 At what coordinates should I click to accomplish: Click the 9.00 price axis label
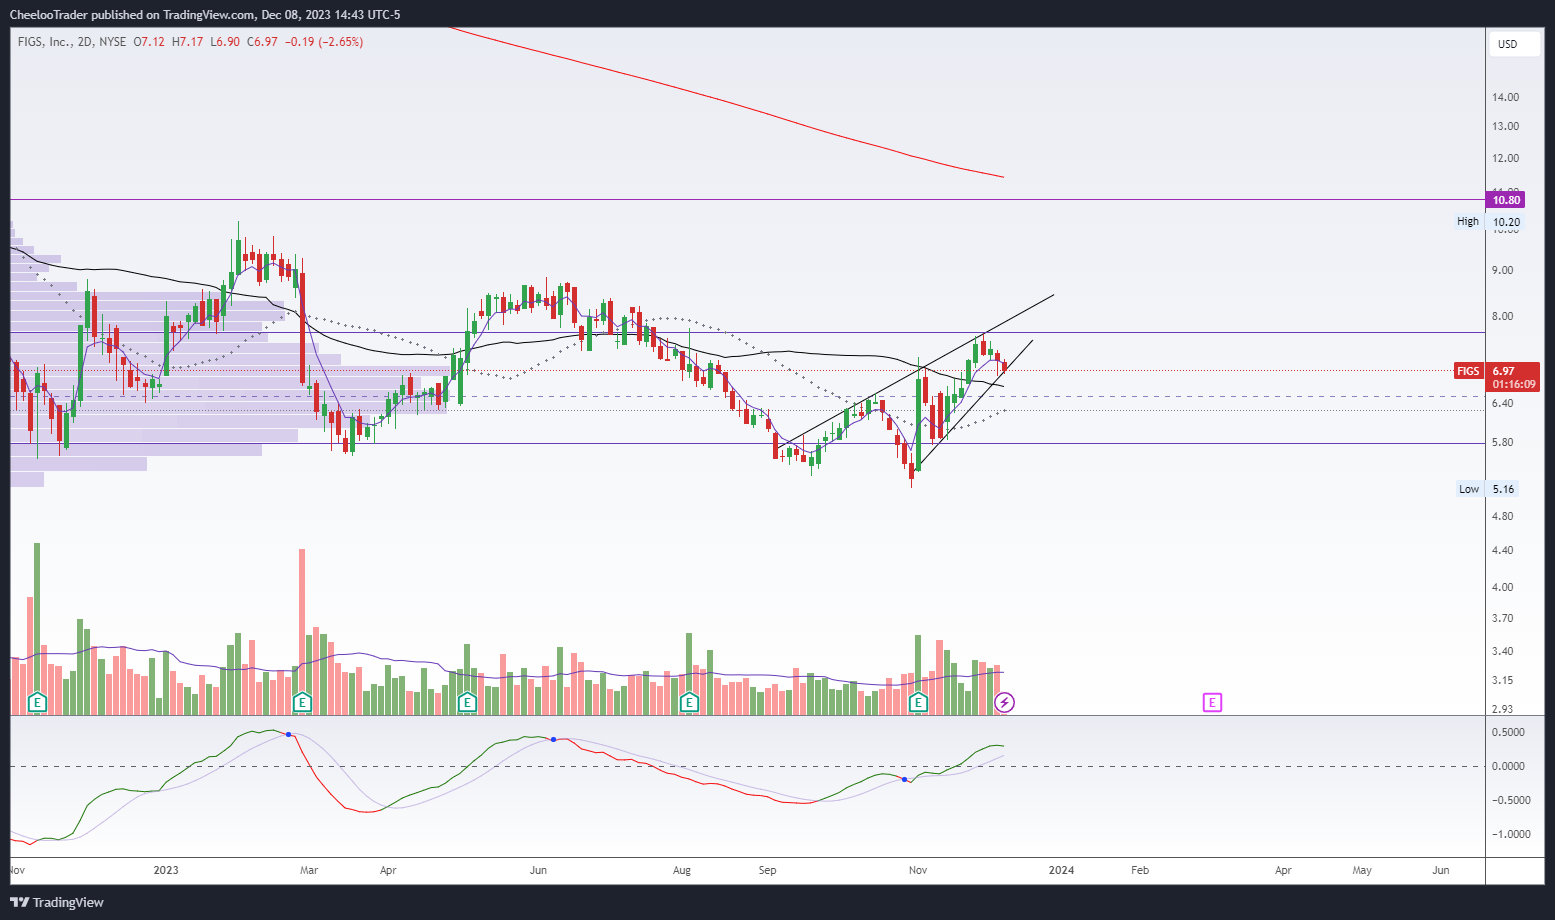(x=1502, y=270)
